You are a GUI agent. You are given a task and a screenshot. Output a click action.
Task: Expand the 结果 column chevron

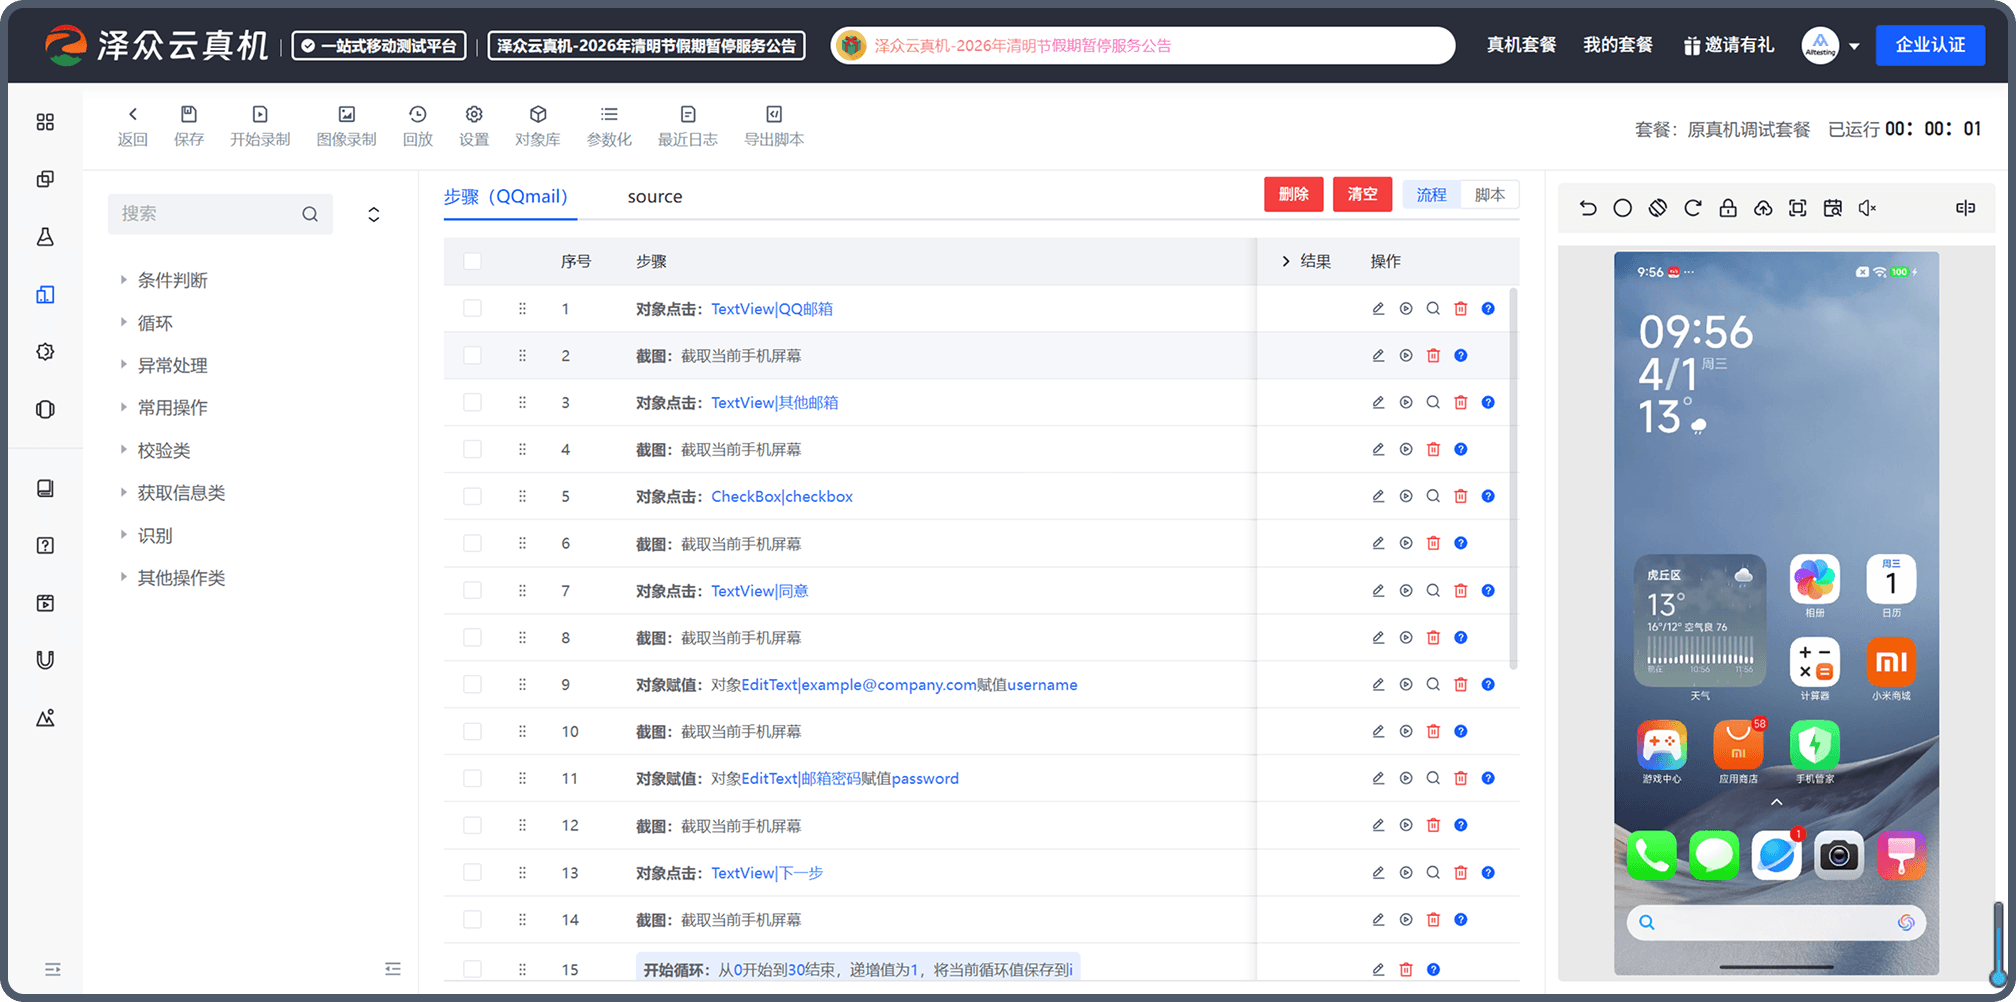(x=1286, y=261)
